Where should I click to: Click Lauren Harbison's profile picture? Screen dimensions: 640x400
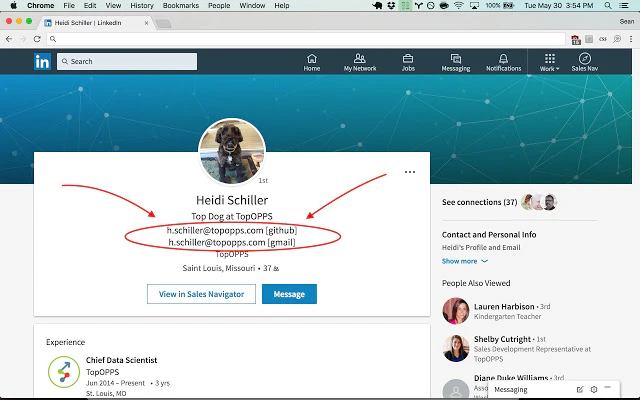pyautogui.click(x=456, y=311)
